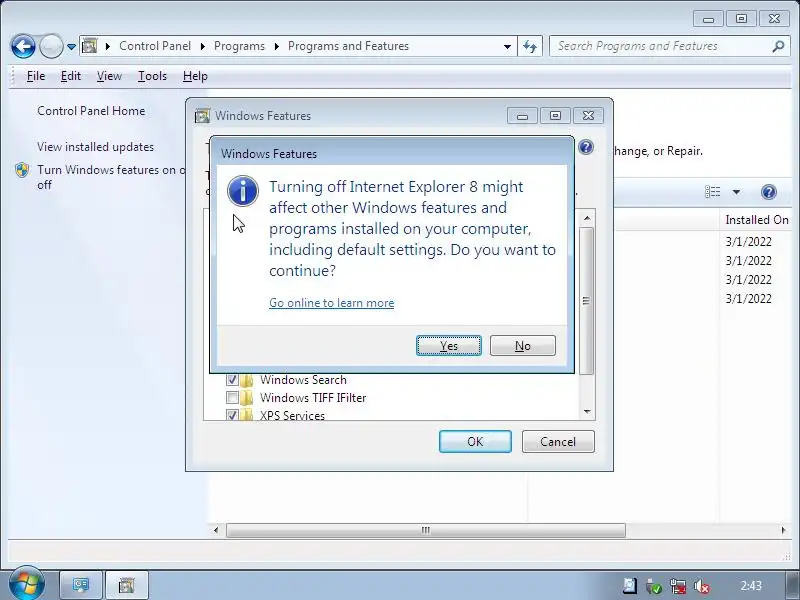Click Show desktop button at taskbar end
Image resolution: width=800 pixels, height=600 pixels.
(x=792, y=585)
